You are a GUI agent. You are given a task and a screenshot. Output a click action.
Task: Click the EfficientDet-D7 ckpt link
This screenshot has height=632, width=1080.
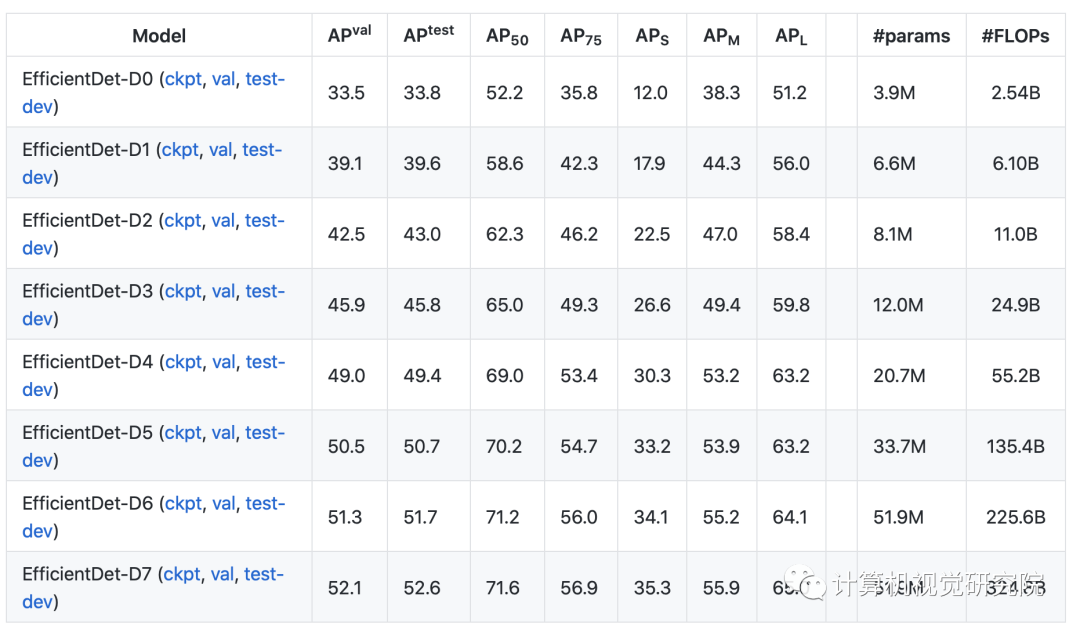point(182,574)
